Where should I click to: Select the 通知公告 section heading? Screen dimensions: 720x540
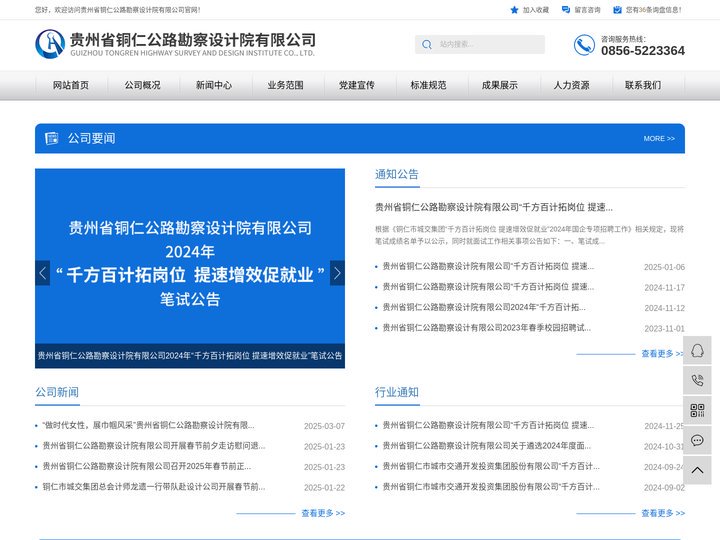[x=397, y=174]
